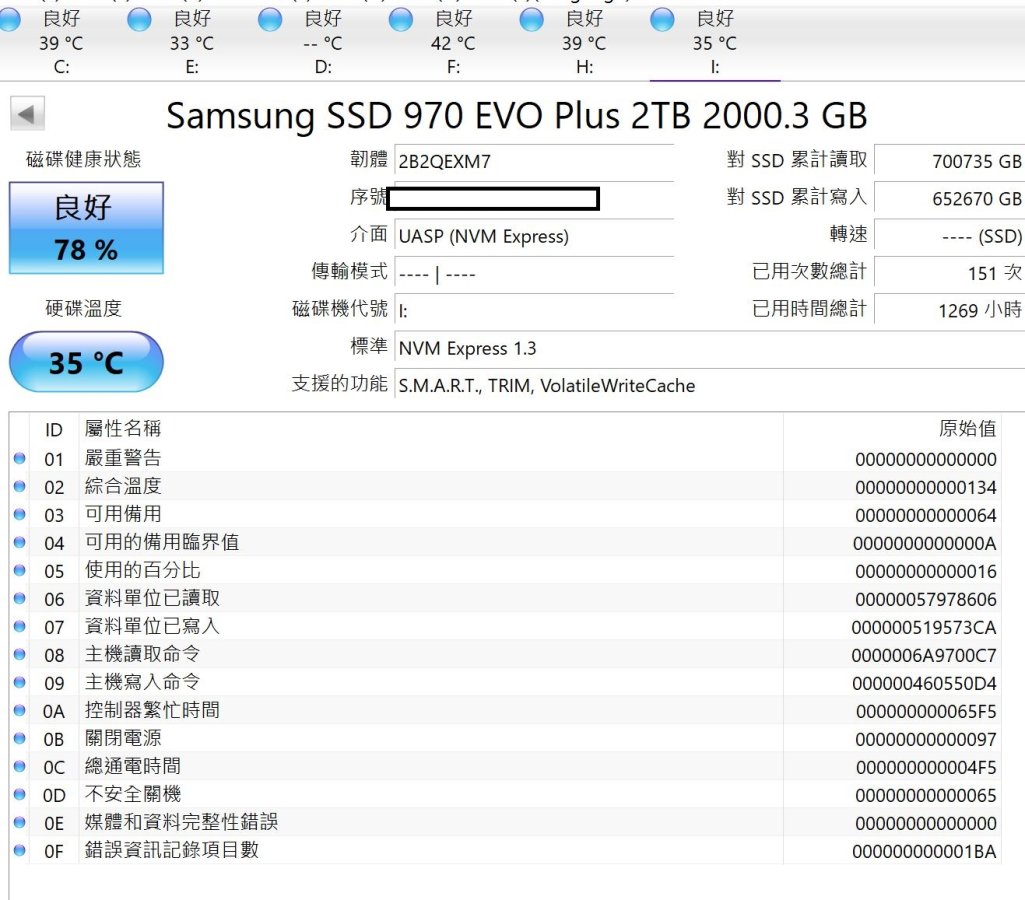Select the 不安全關機 attribute name
This screenshot has height=900, width=1025.
[x=133, y=794]
